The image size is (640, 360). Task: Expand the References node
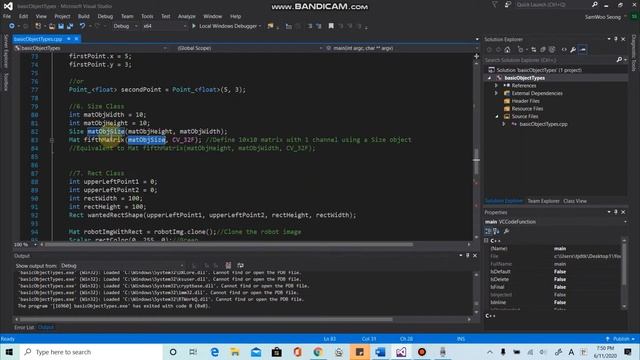click(496, 86)
